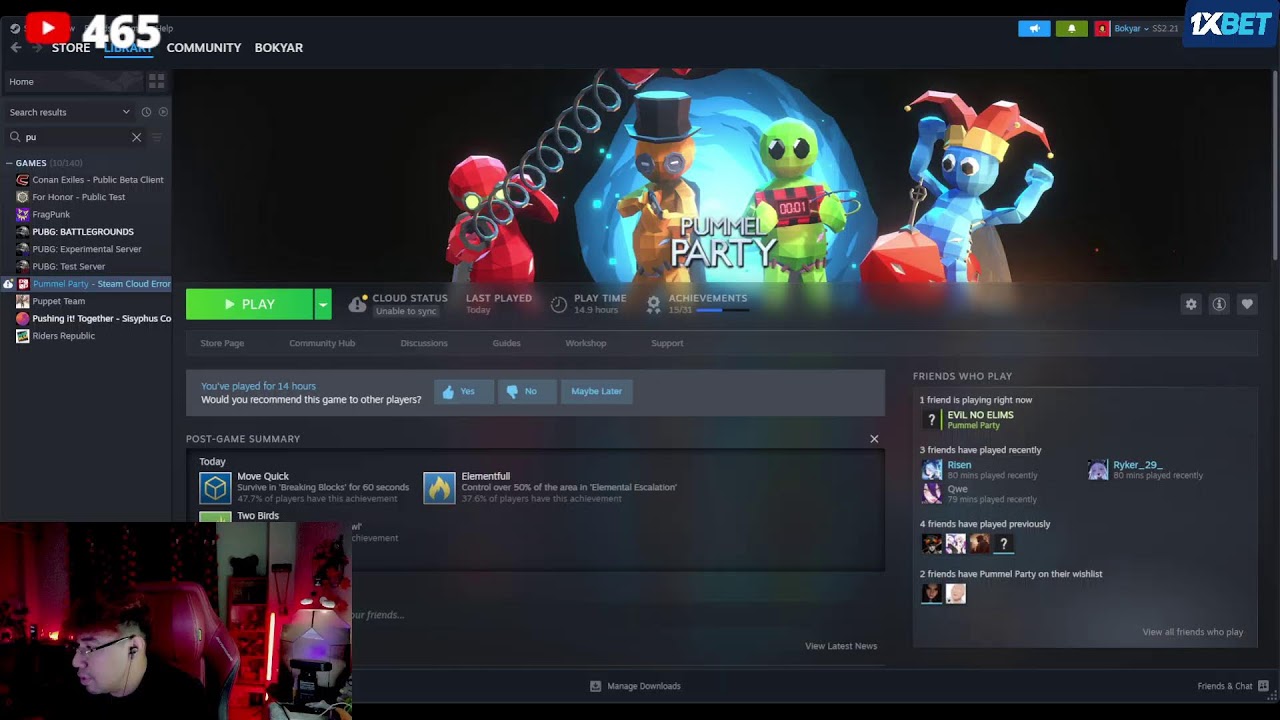The image size is (1280, 720).
Task: Open Move Quick achievement icon
Action: point(215,488)
